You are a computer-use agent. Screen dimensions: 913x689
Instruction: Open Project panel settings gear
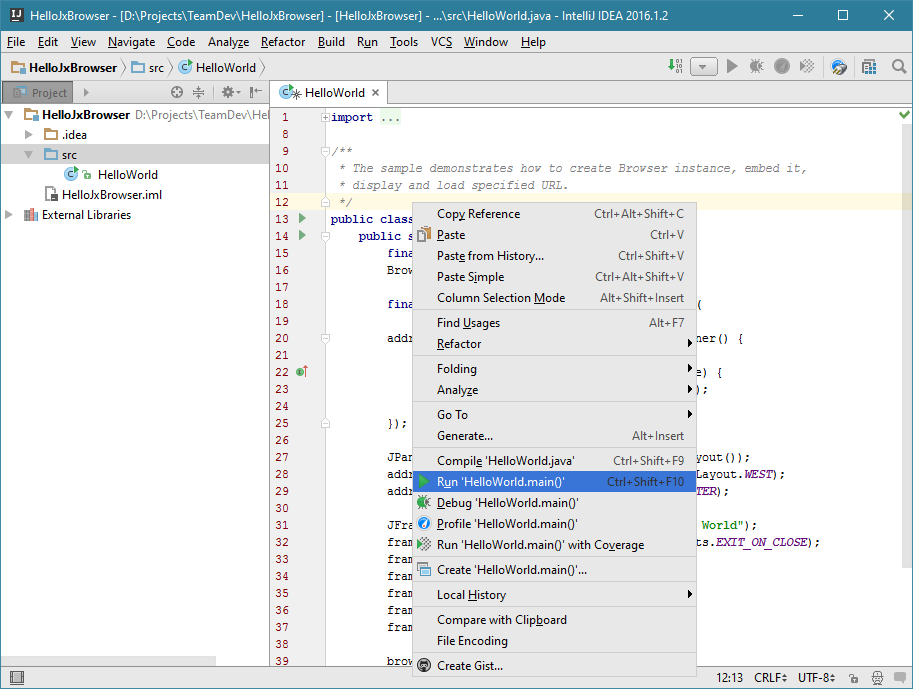point(230,92)
